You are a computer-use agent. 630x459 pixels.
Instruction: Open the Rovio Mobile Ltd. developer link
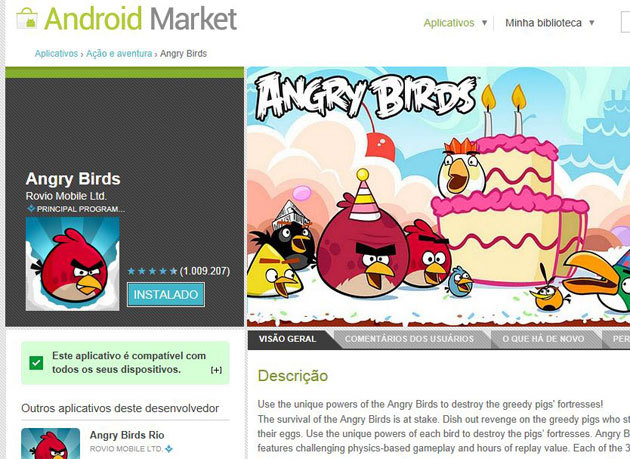tap(66, 196)
